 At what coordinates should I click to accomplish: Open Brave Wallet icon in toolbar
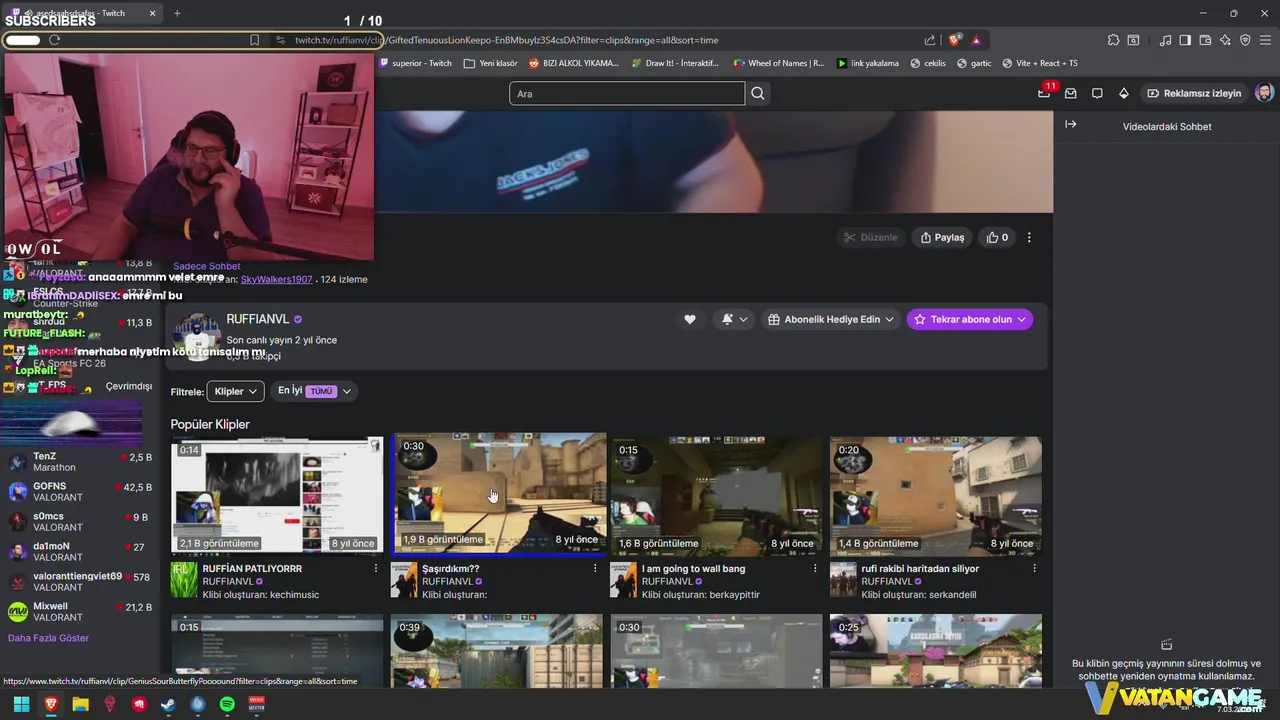coord(1205,40)
